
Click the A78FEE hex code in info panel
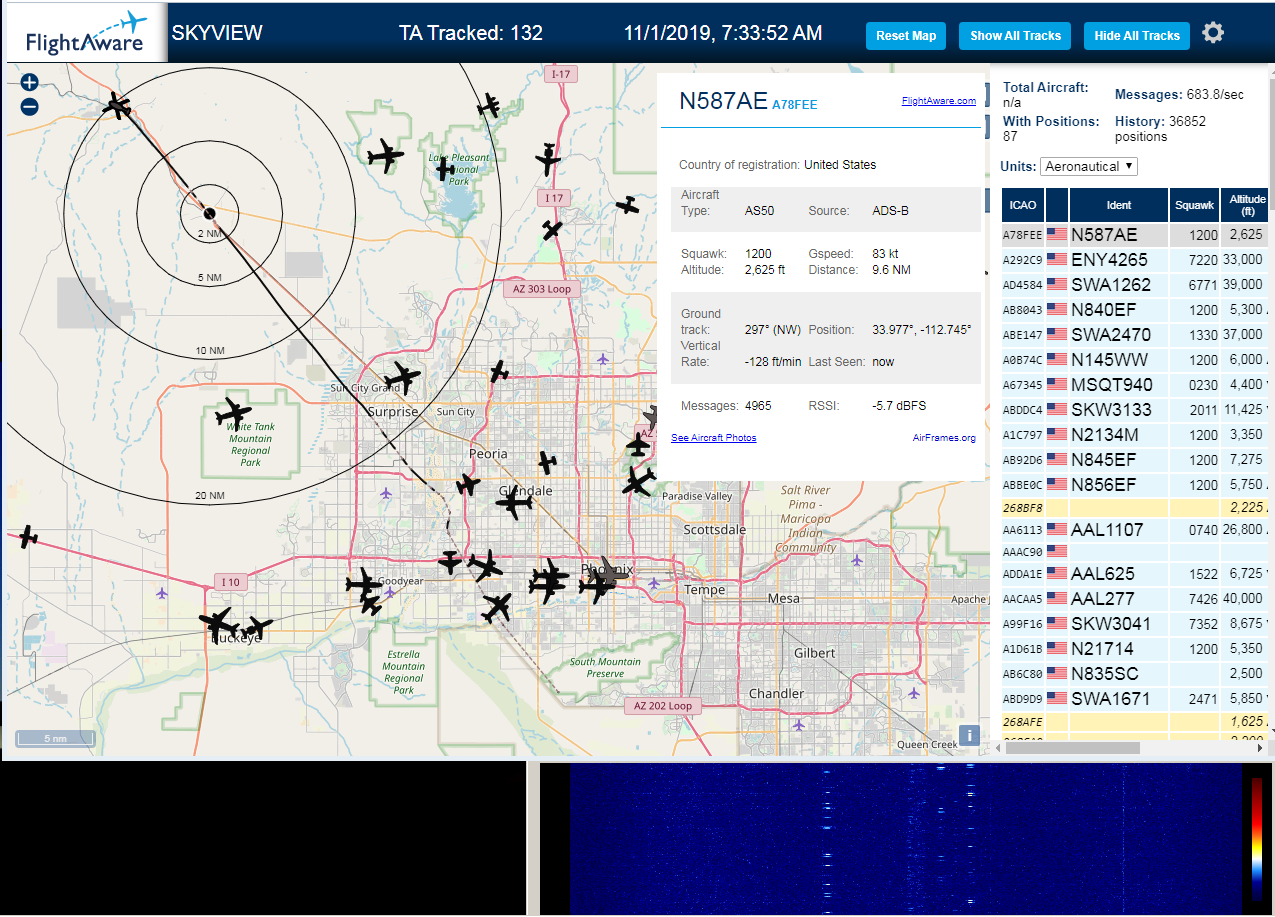795,104
